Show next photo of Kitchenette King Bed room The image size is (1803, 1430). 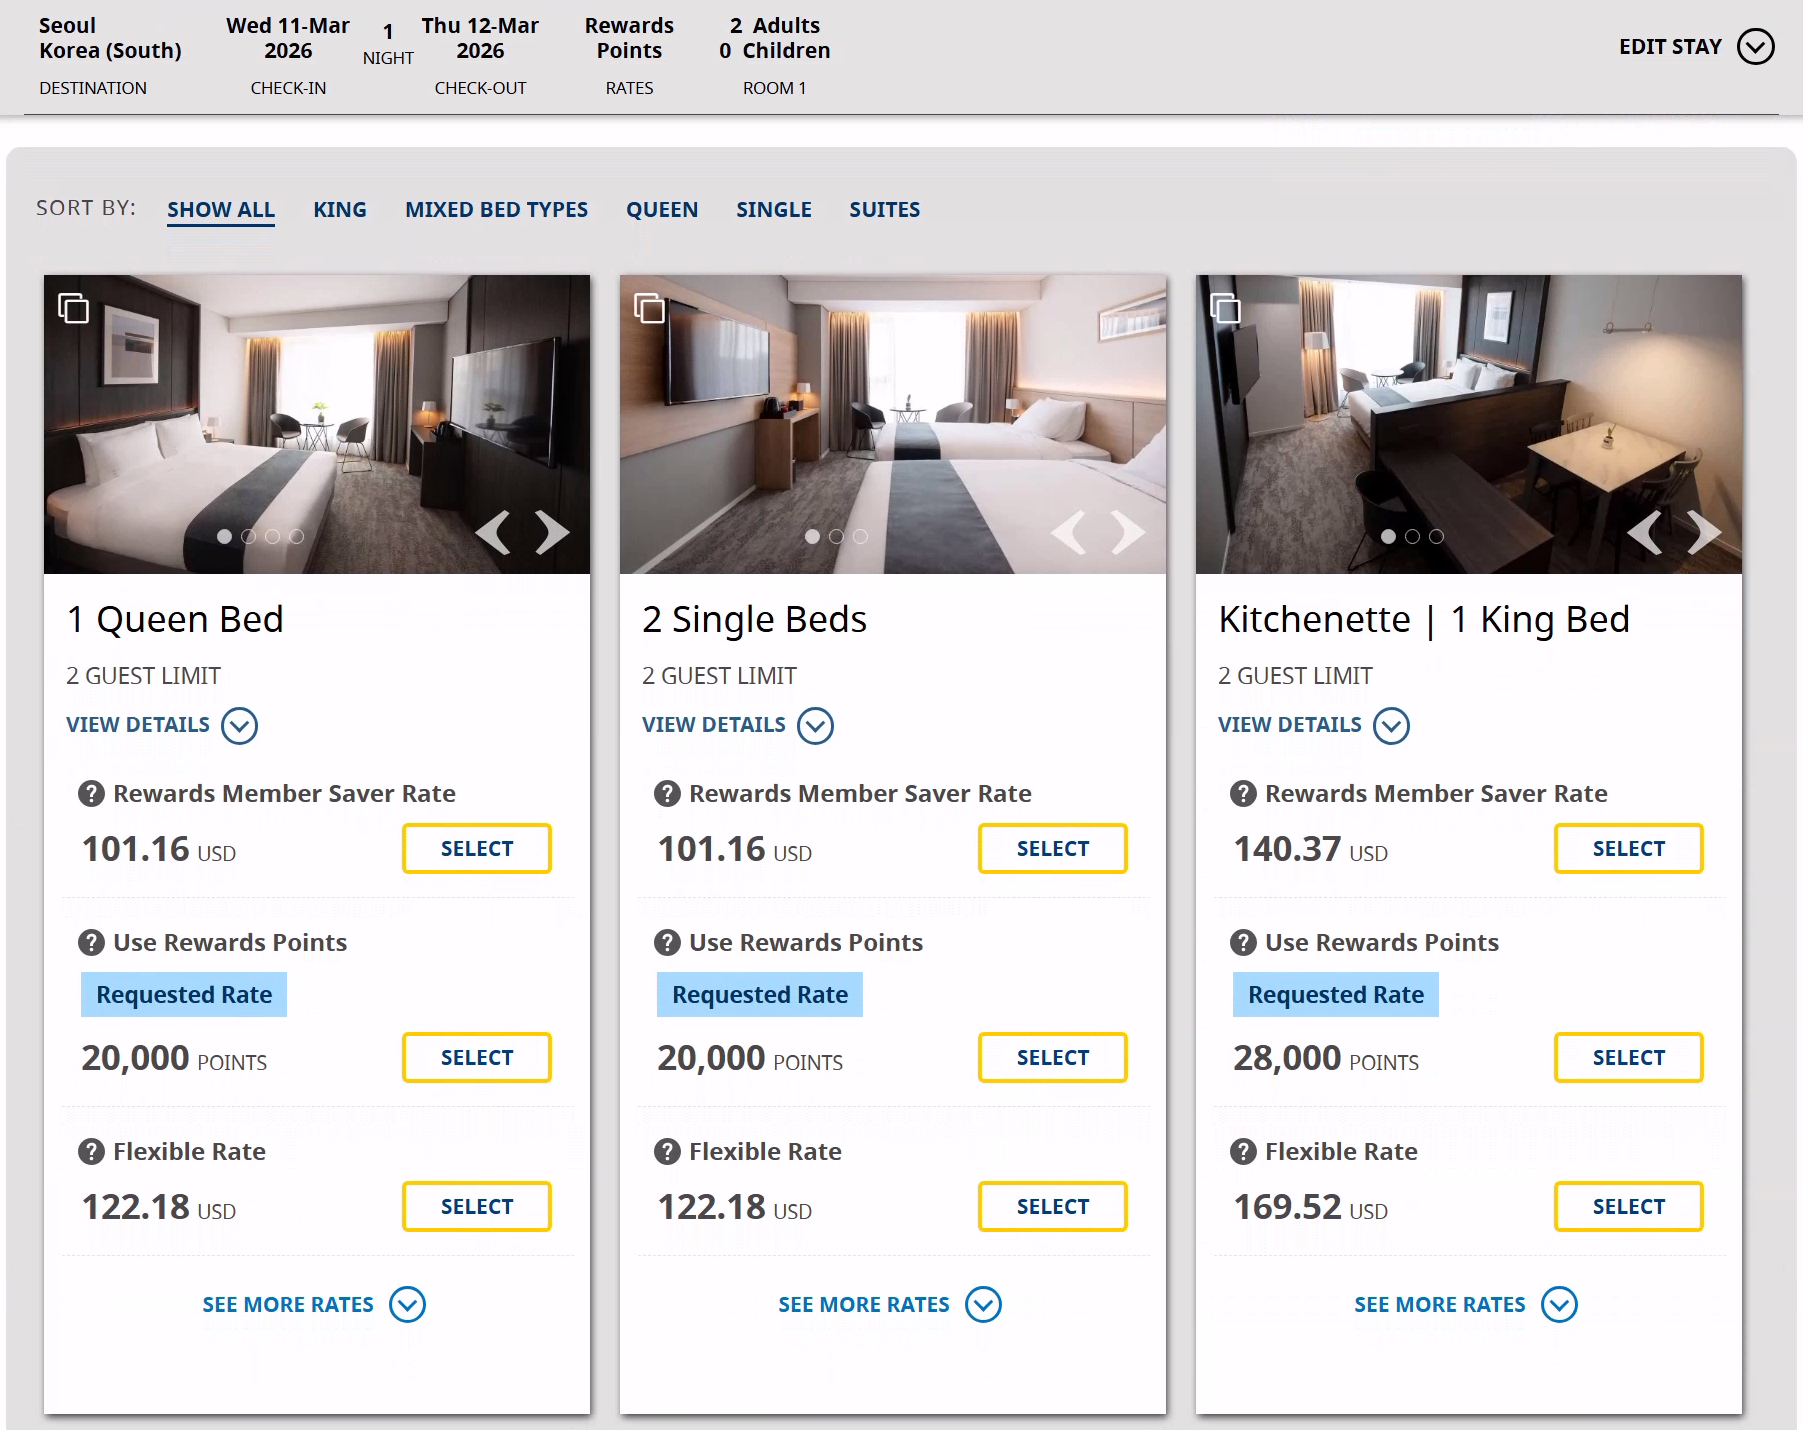pyautogui.click(x=1703, y=532)
